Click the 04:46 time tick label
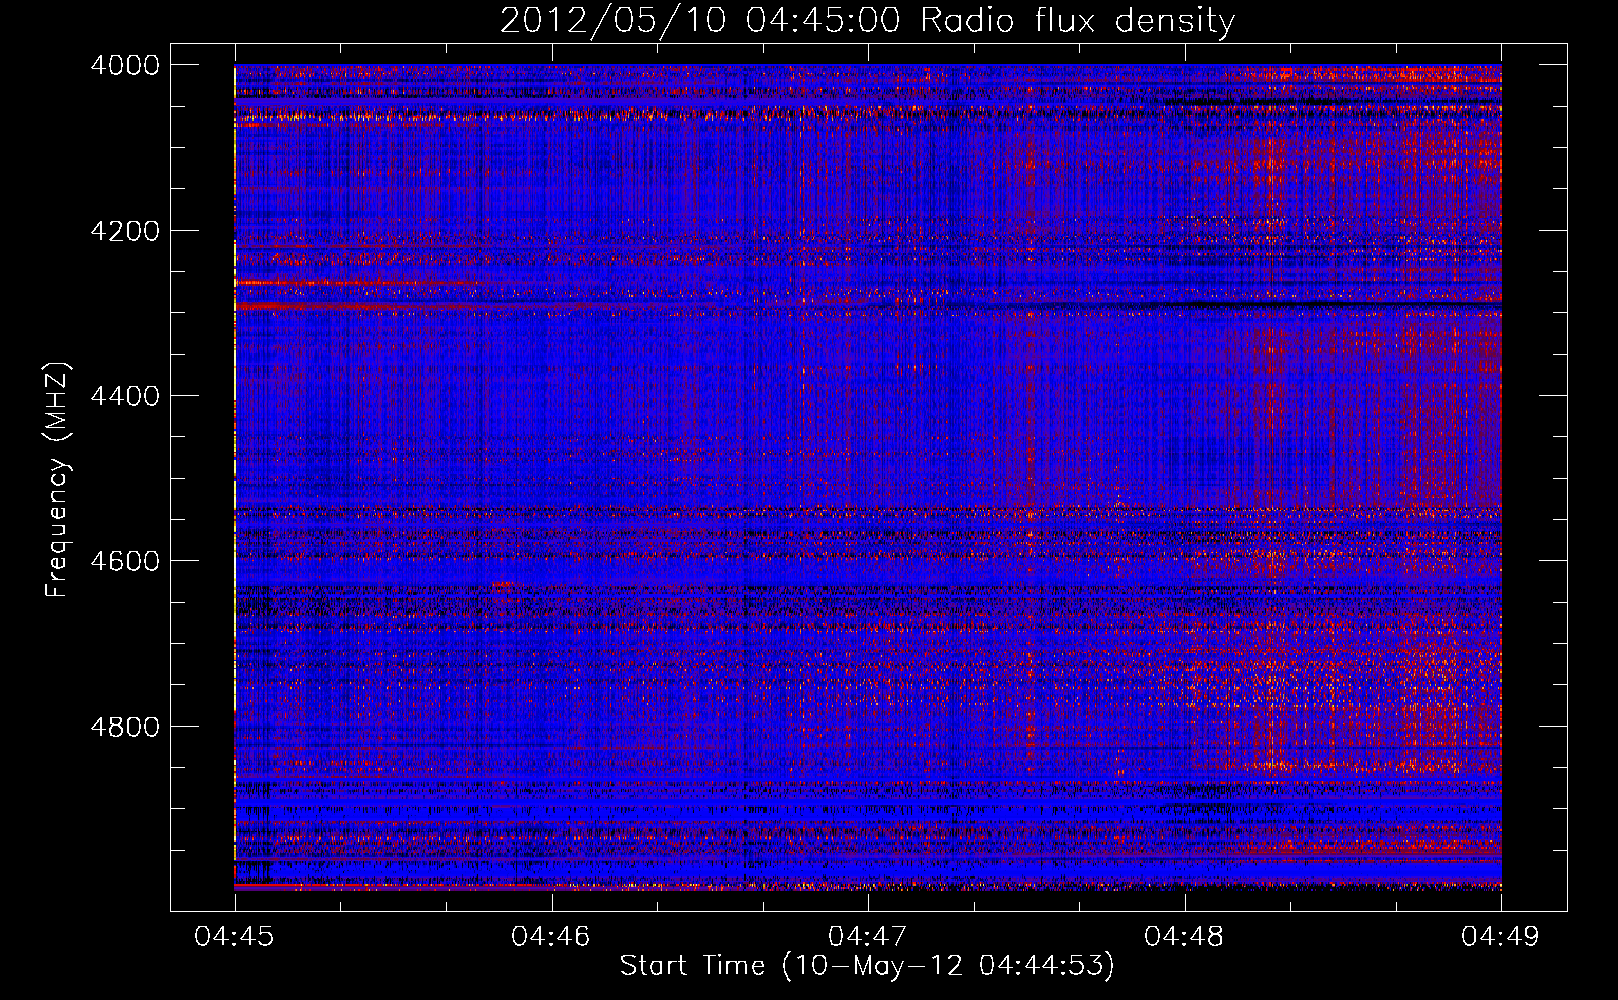The height and width of the screenshot is (1000, 1618). click(x=551, y=936)
